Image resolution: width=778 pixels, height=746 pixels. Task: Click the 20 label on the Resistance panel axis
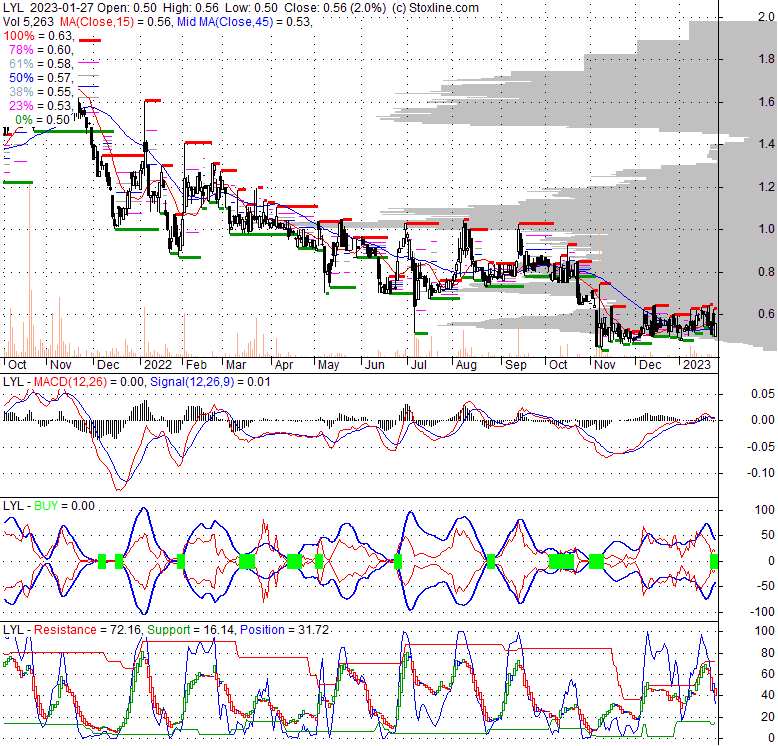(768, 717)
